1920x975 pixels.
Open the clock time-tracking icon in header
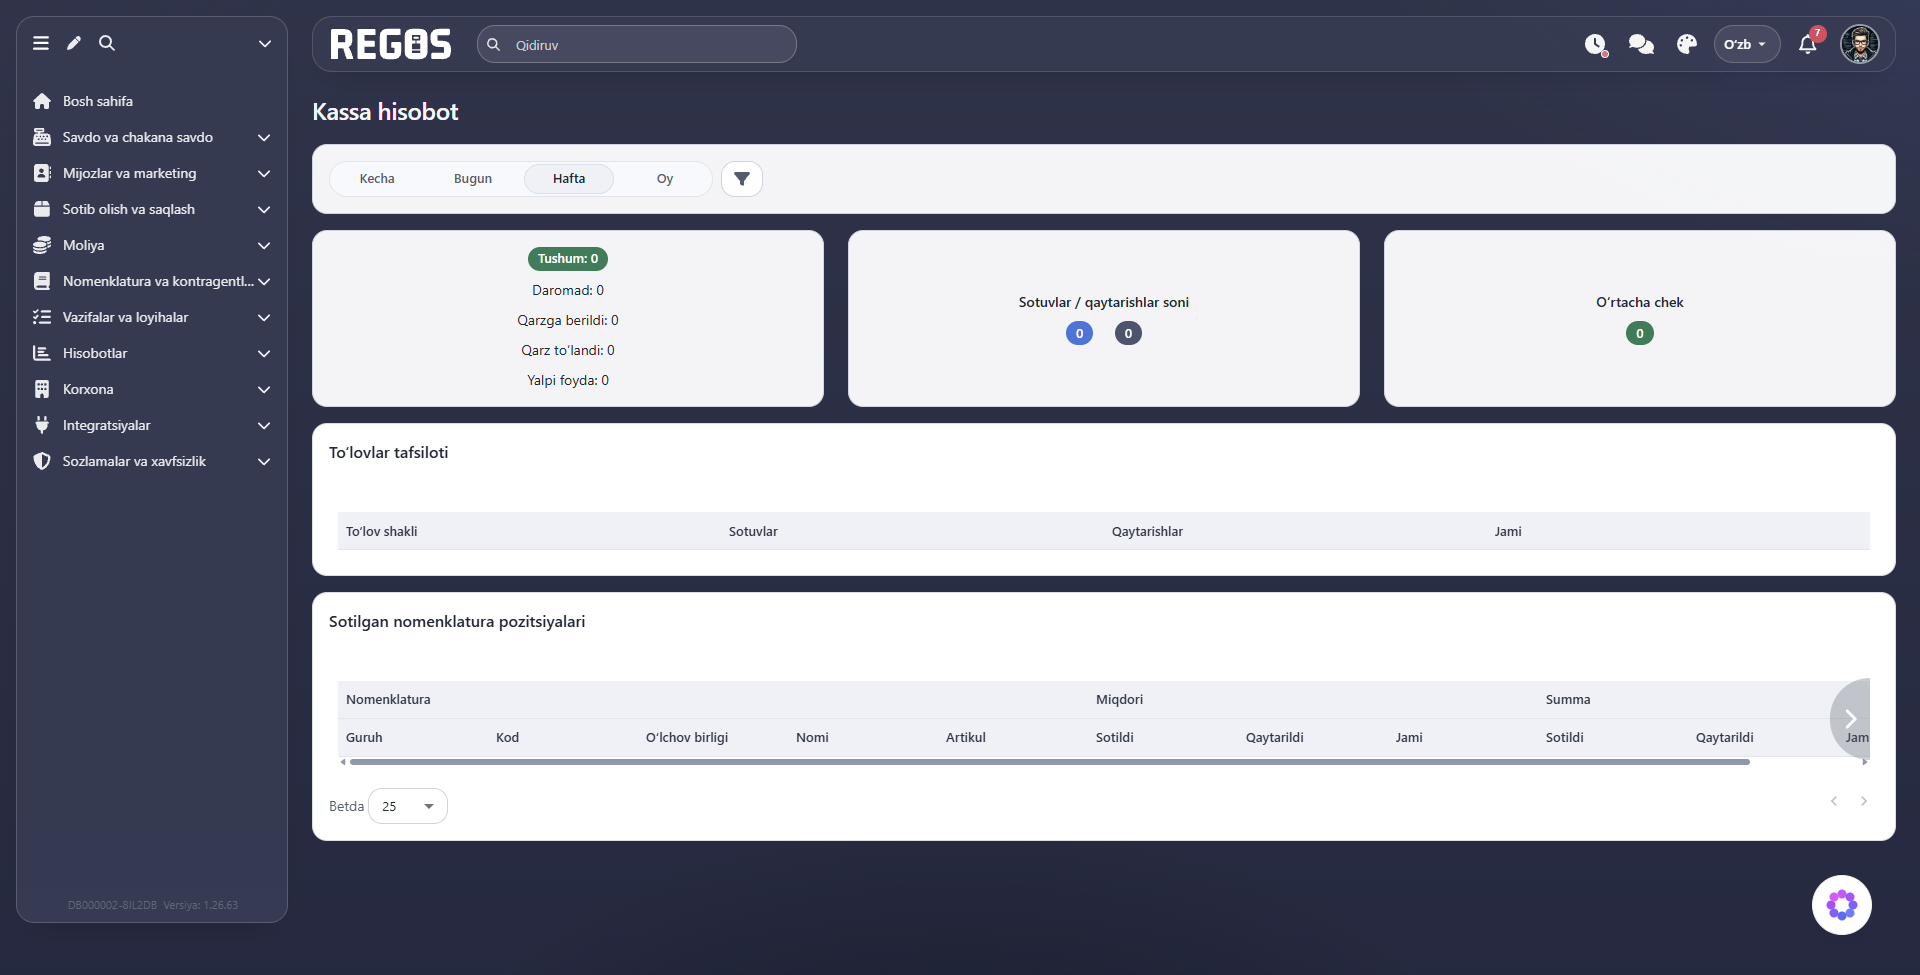1596,45
